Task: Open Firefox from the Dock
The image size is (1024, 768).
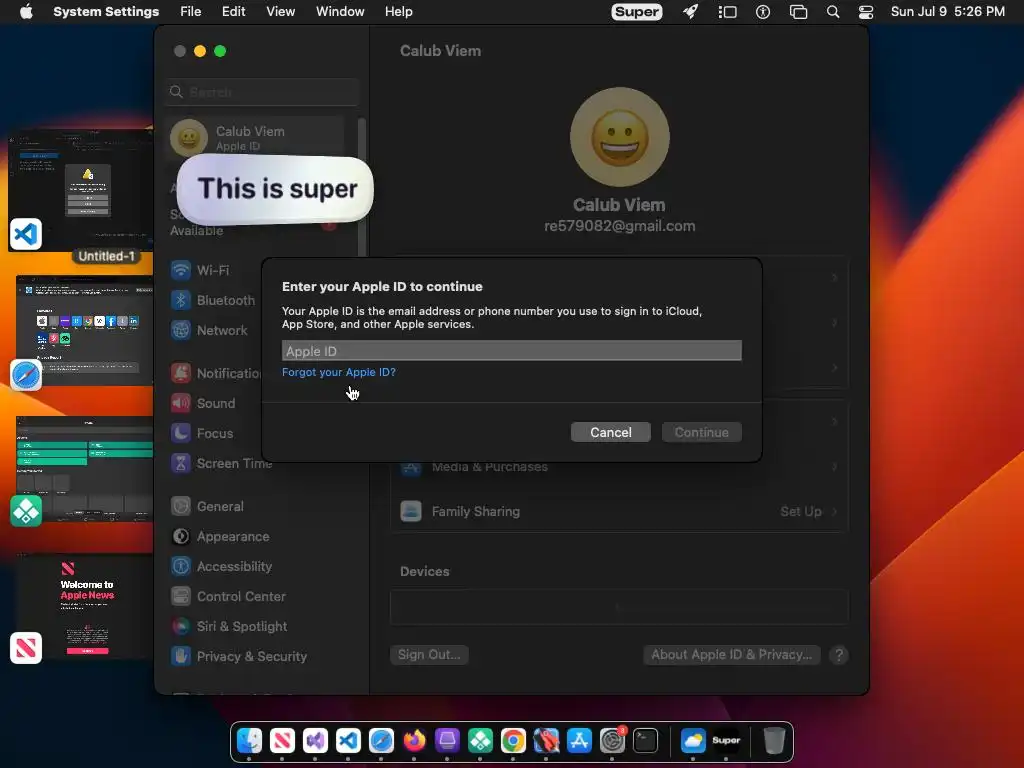Action: click(x=414, y=741)
